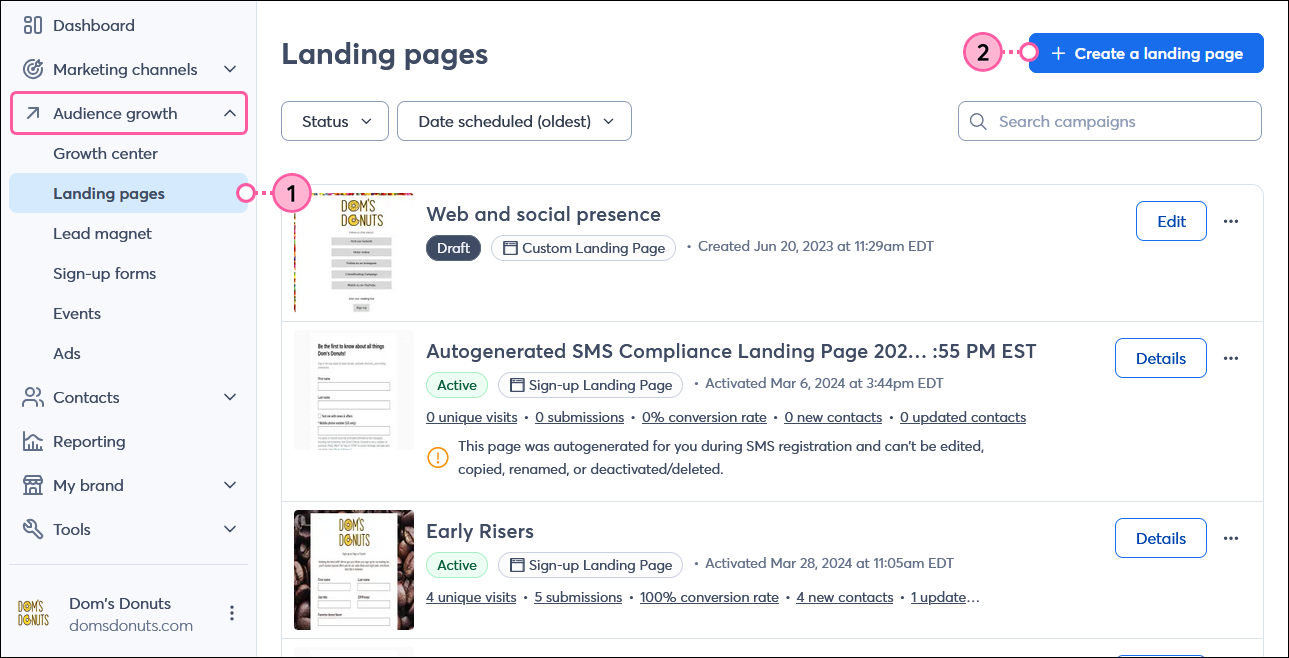Screen dimensions: 1289x658
Task: Click 0 updated contacts link
Action: tap(963, 417)
